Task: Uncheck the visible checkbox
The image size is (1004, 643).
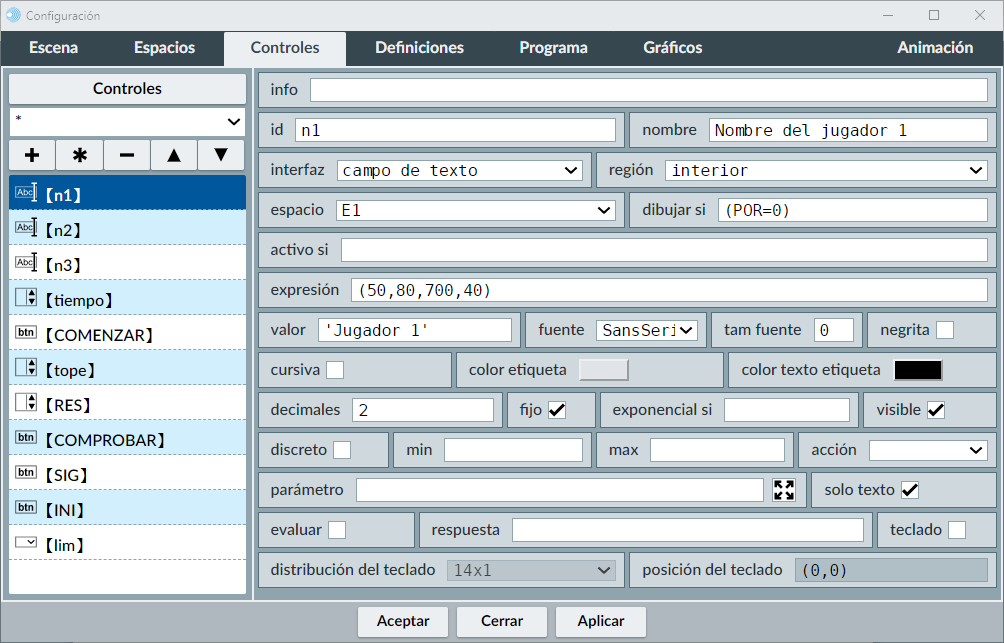Action: [936, 410]
